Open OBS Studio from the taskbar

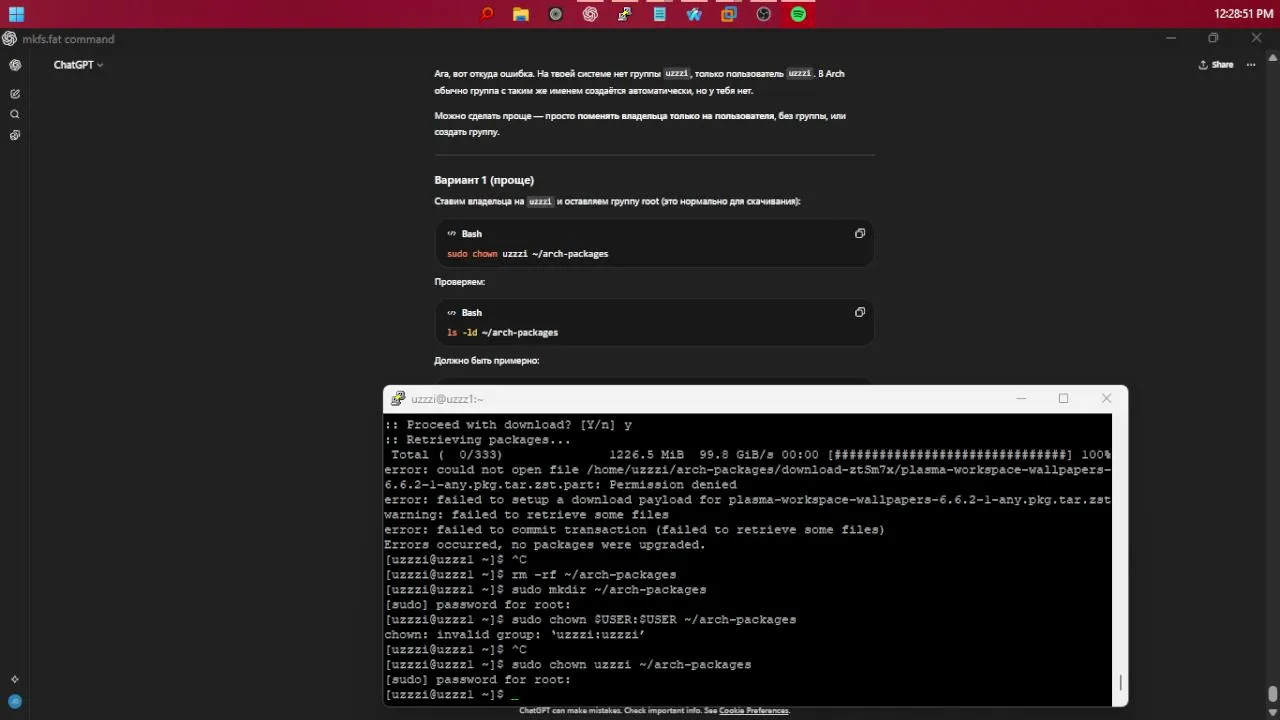pyautogui.click(x=764, y=14)
